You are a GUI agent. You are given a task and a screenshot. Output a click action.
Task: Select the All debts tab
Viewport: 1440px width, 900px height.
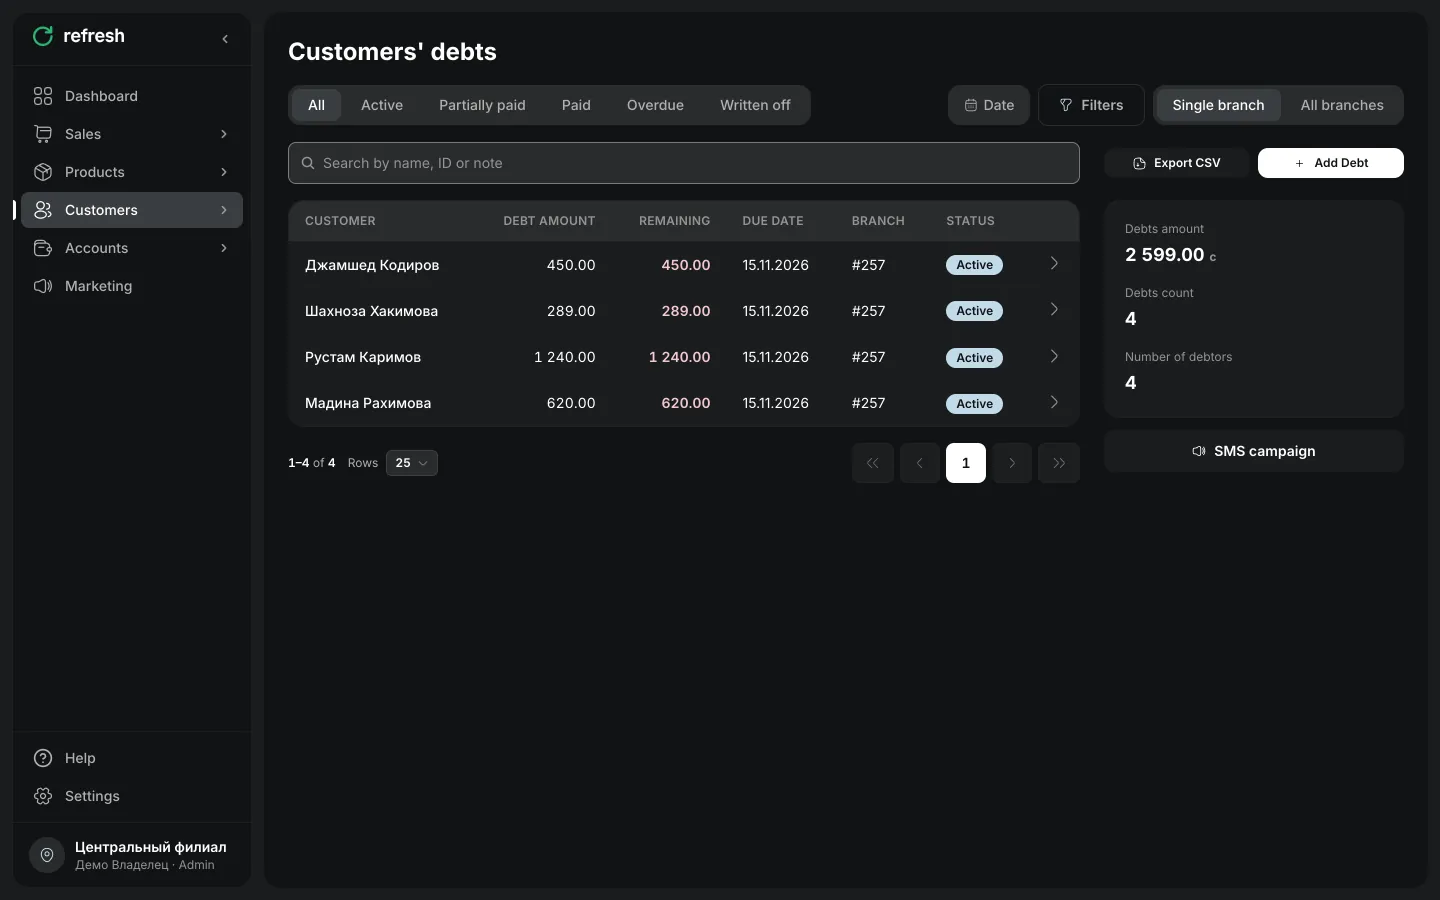[316, 105]
